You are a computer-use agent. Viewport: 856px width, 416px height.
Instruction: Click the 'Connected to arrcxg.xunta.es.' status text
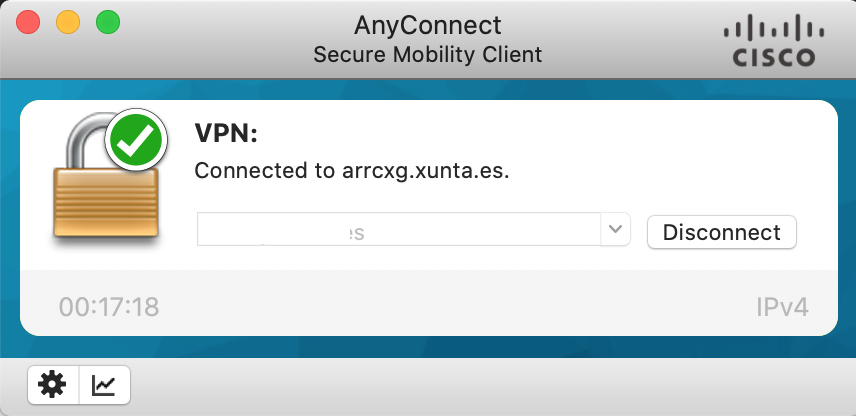(352, 171)
